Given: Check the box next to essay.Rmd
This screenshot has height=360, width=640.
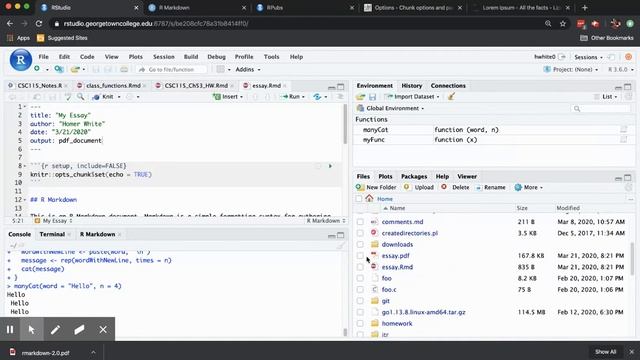Looking at the screenshot, I should point(360,267).
